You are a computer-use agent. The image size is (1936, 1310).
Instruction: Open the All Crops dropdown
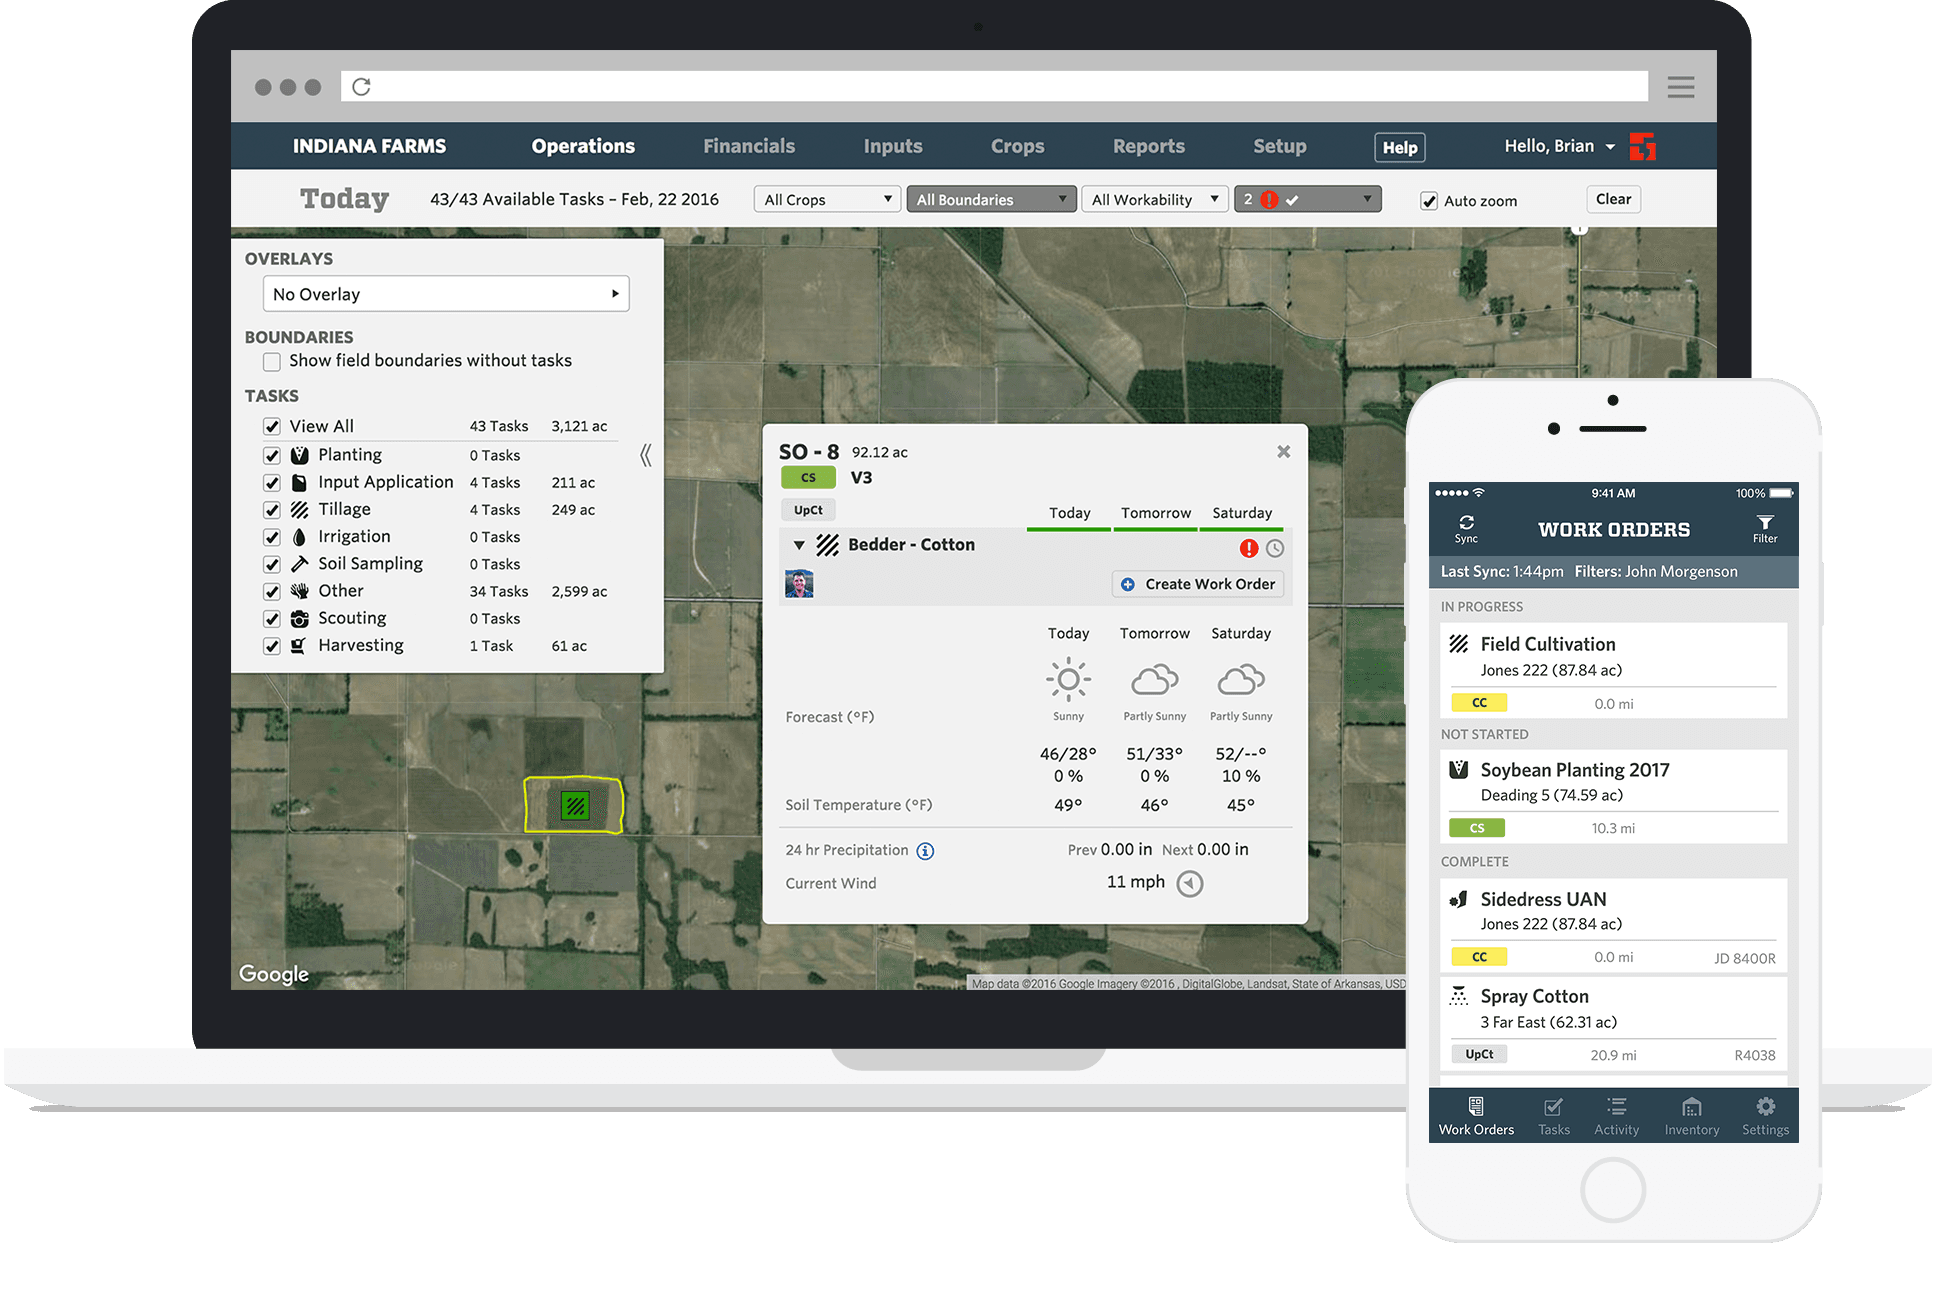[827, 200]
